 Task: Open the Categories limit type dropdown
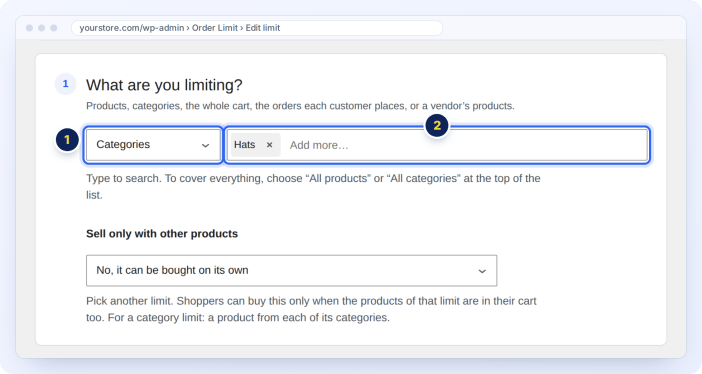[x=154, y=145]
